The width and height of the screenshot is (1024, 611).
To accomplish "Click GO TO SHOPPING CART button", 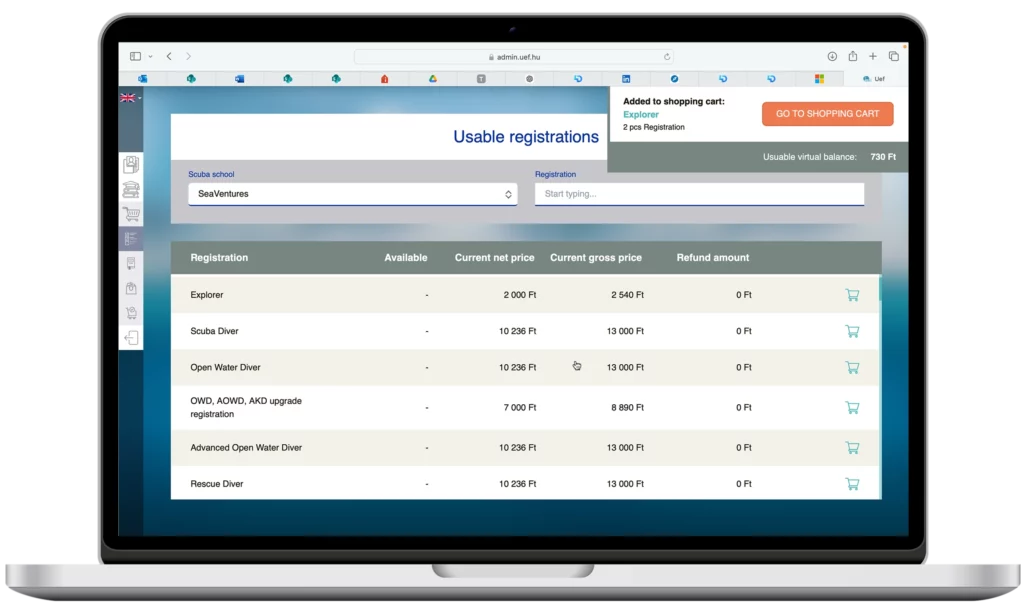I will pos(827,114).
